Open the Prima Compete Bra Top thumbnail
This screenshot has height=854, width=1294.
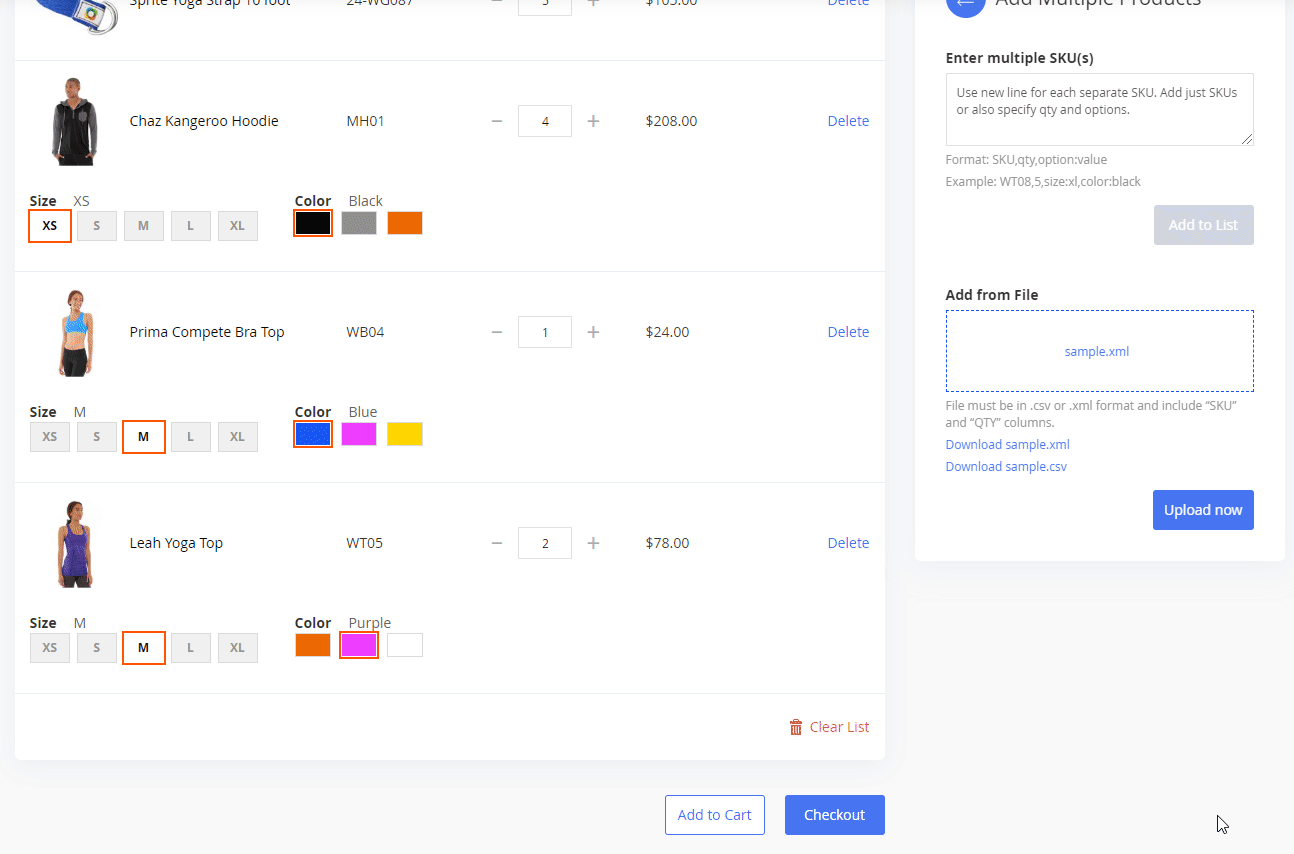click(x=75, y=332)
